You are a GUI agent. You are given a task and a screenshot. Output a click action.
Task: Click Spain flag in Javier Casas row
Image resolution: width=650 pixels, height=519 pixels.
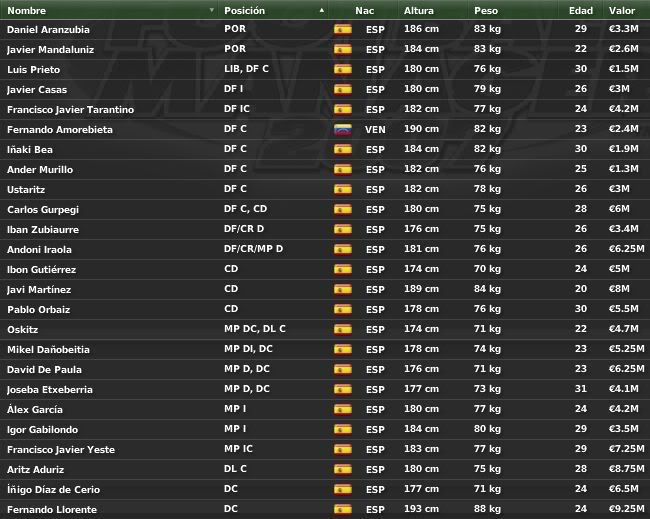coord(343,89)
